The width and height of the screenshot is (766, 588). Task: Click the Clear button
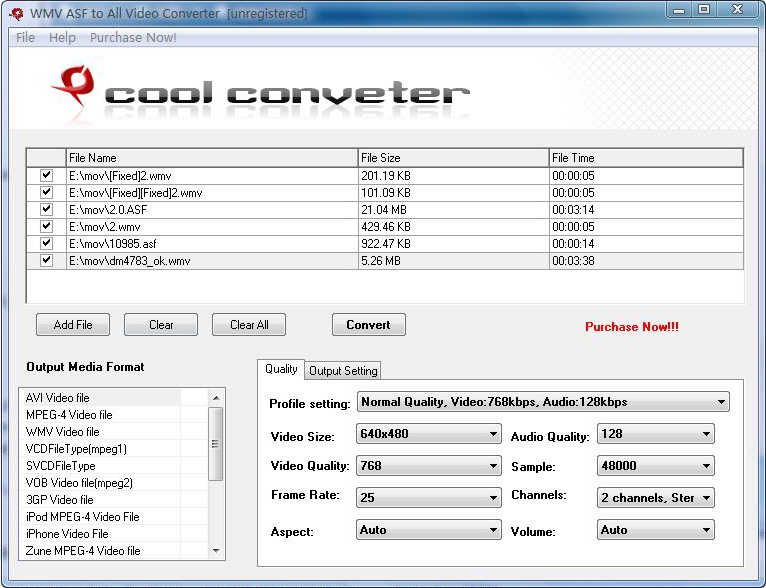(x=161, y=325)
